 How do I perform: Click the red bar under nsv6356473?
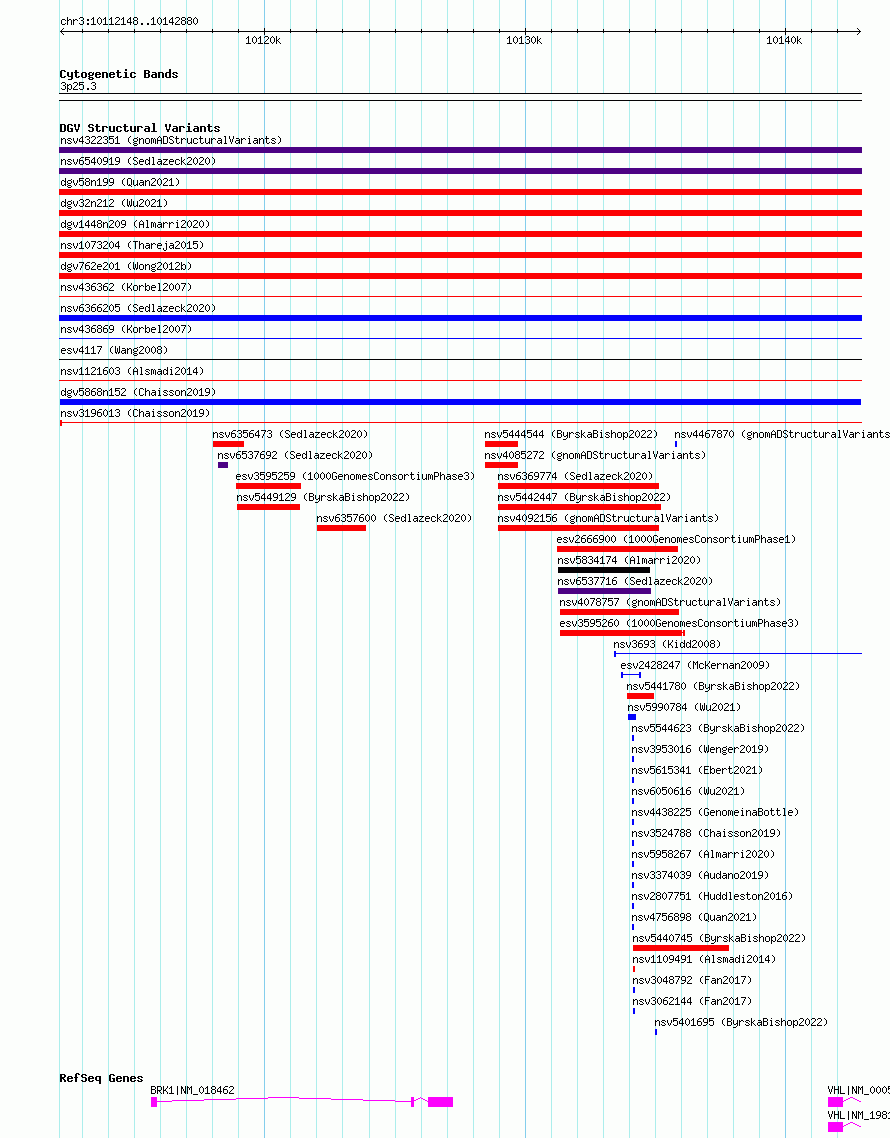(x=228, y=444)
